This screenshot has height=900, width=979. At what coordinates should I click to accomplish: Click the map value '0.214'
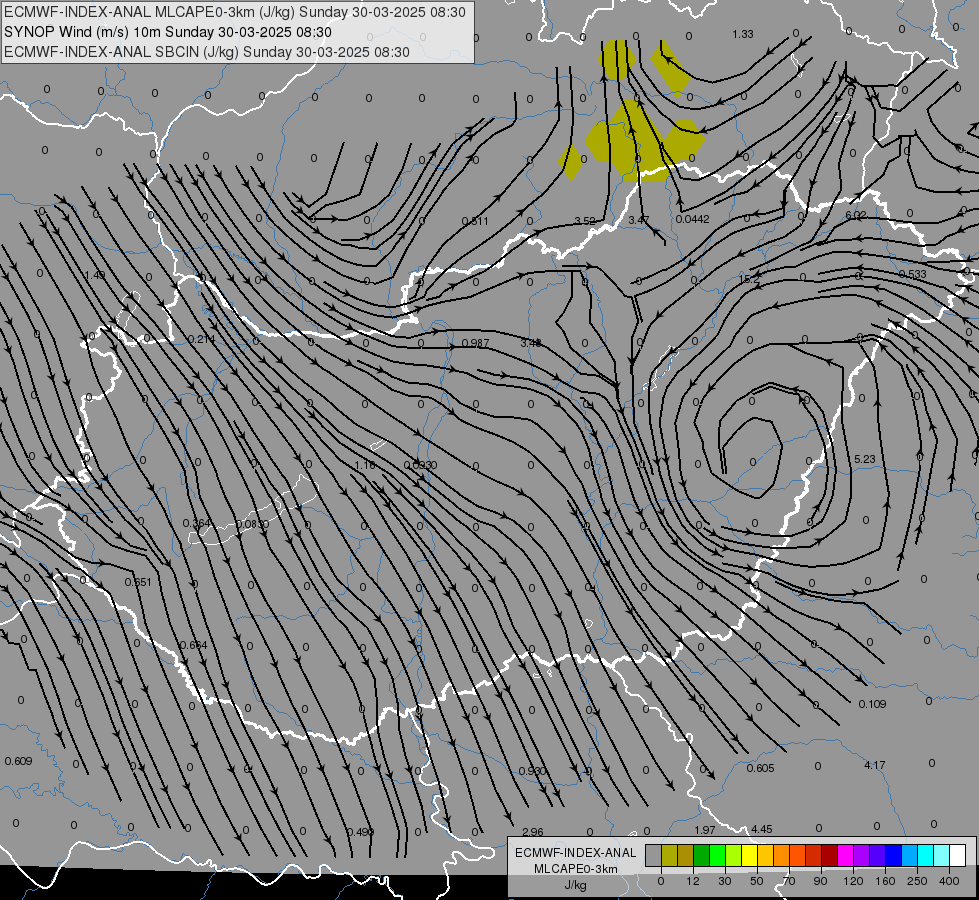[x=202, y=339]
